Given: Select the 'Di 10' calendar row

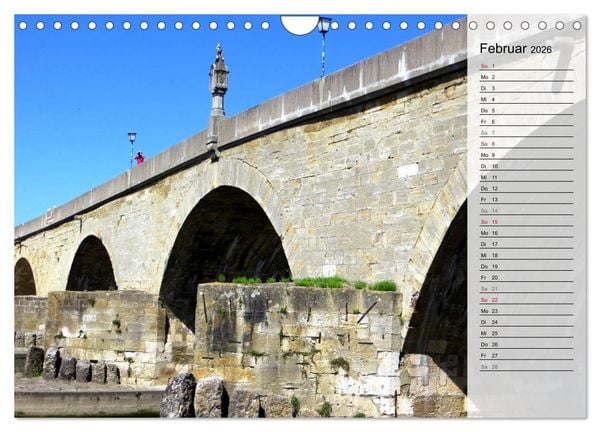Looking at the screenshot, I should [527, 166].
